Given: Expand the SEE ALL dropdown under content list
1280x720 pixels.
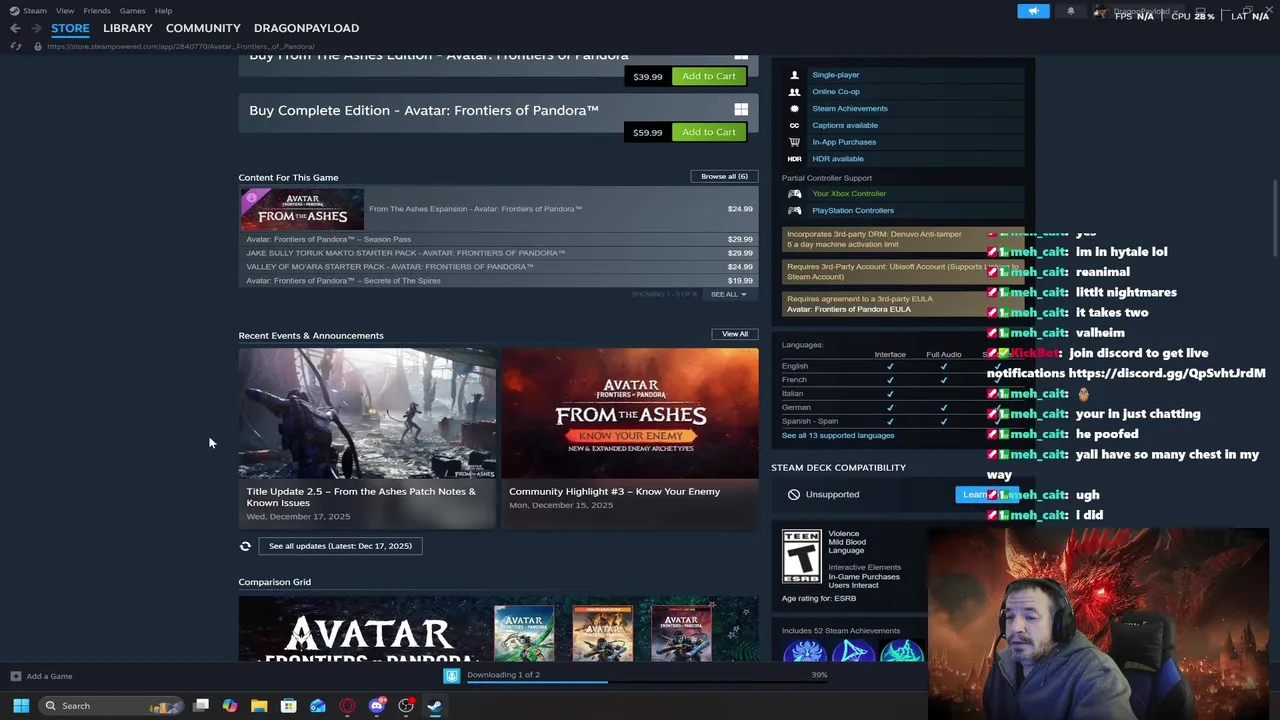Looking at the screenshot, I should pos(728,294).
